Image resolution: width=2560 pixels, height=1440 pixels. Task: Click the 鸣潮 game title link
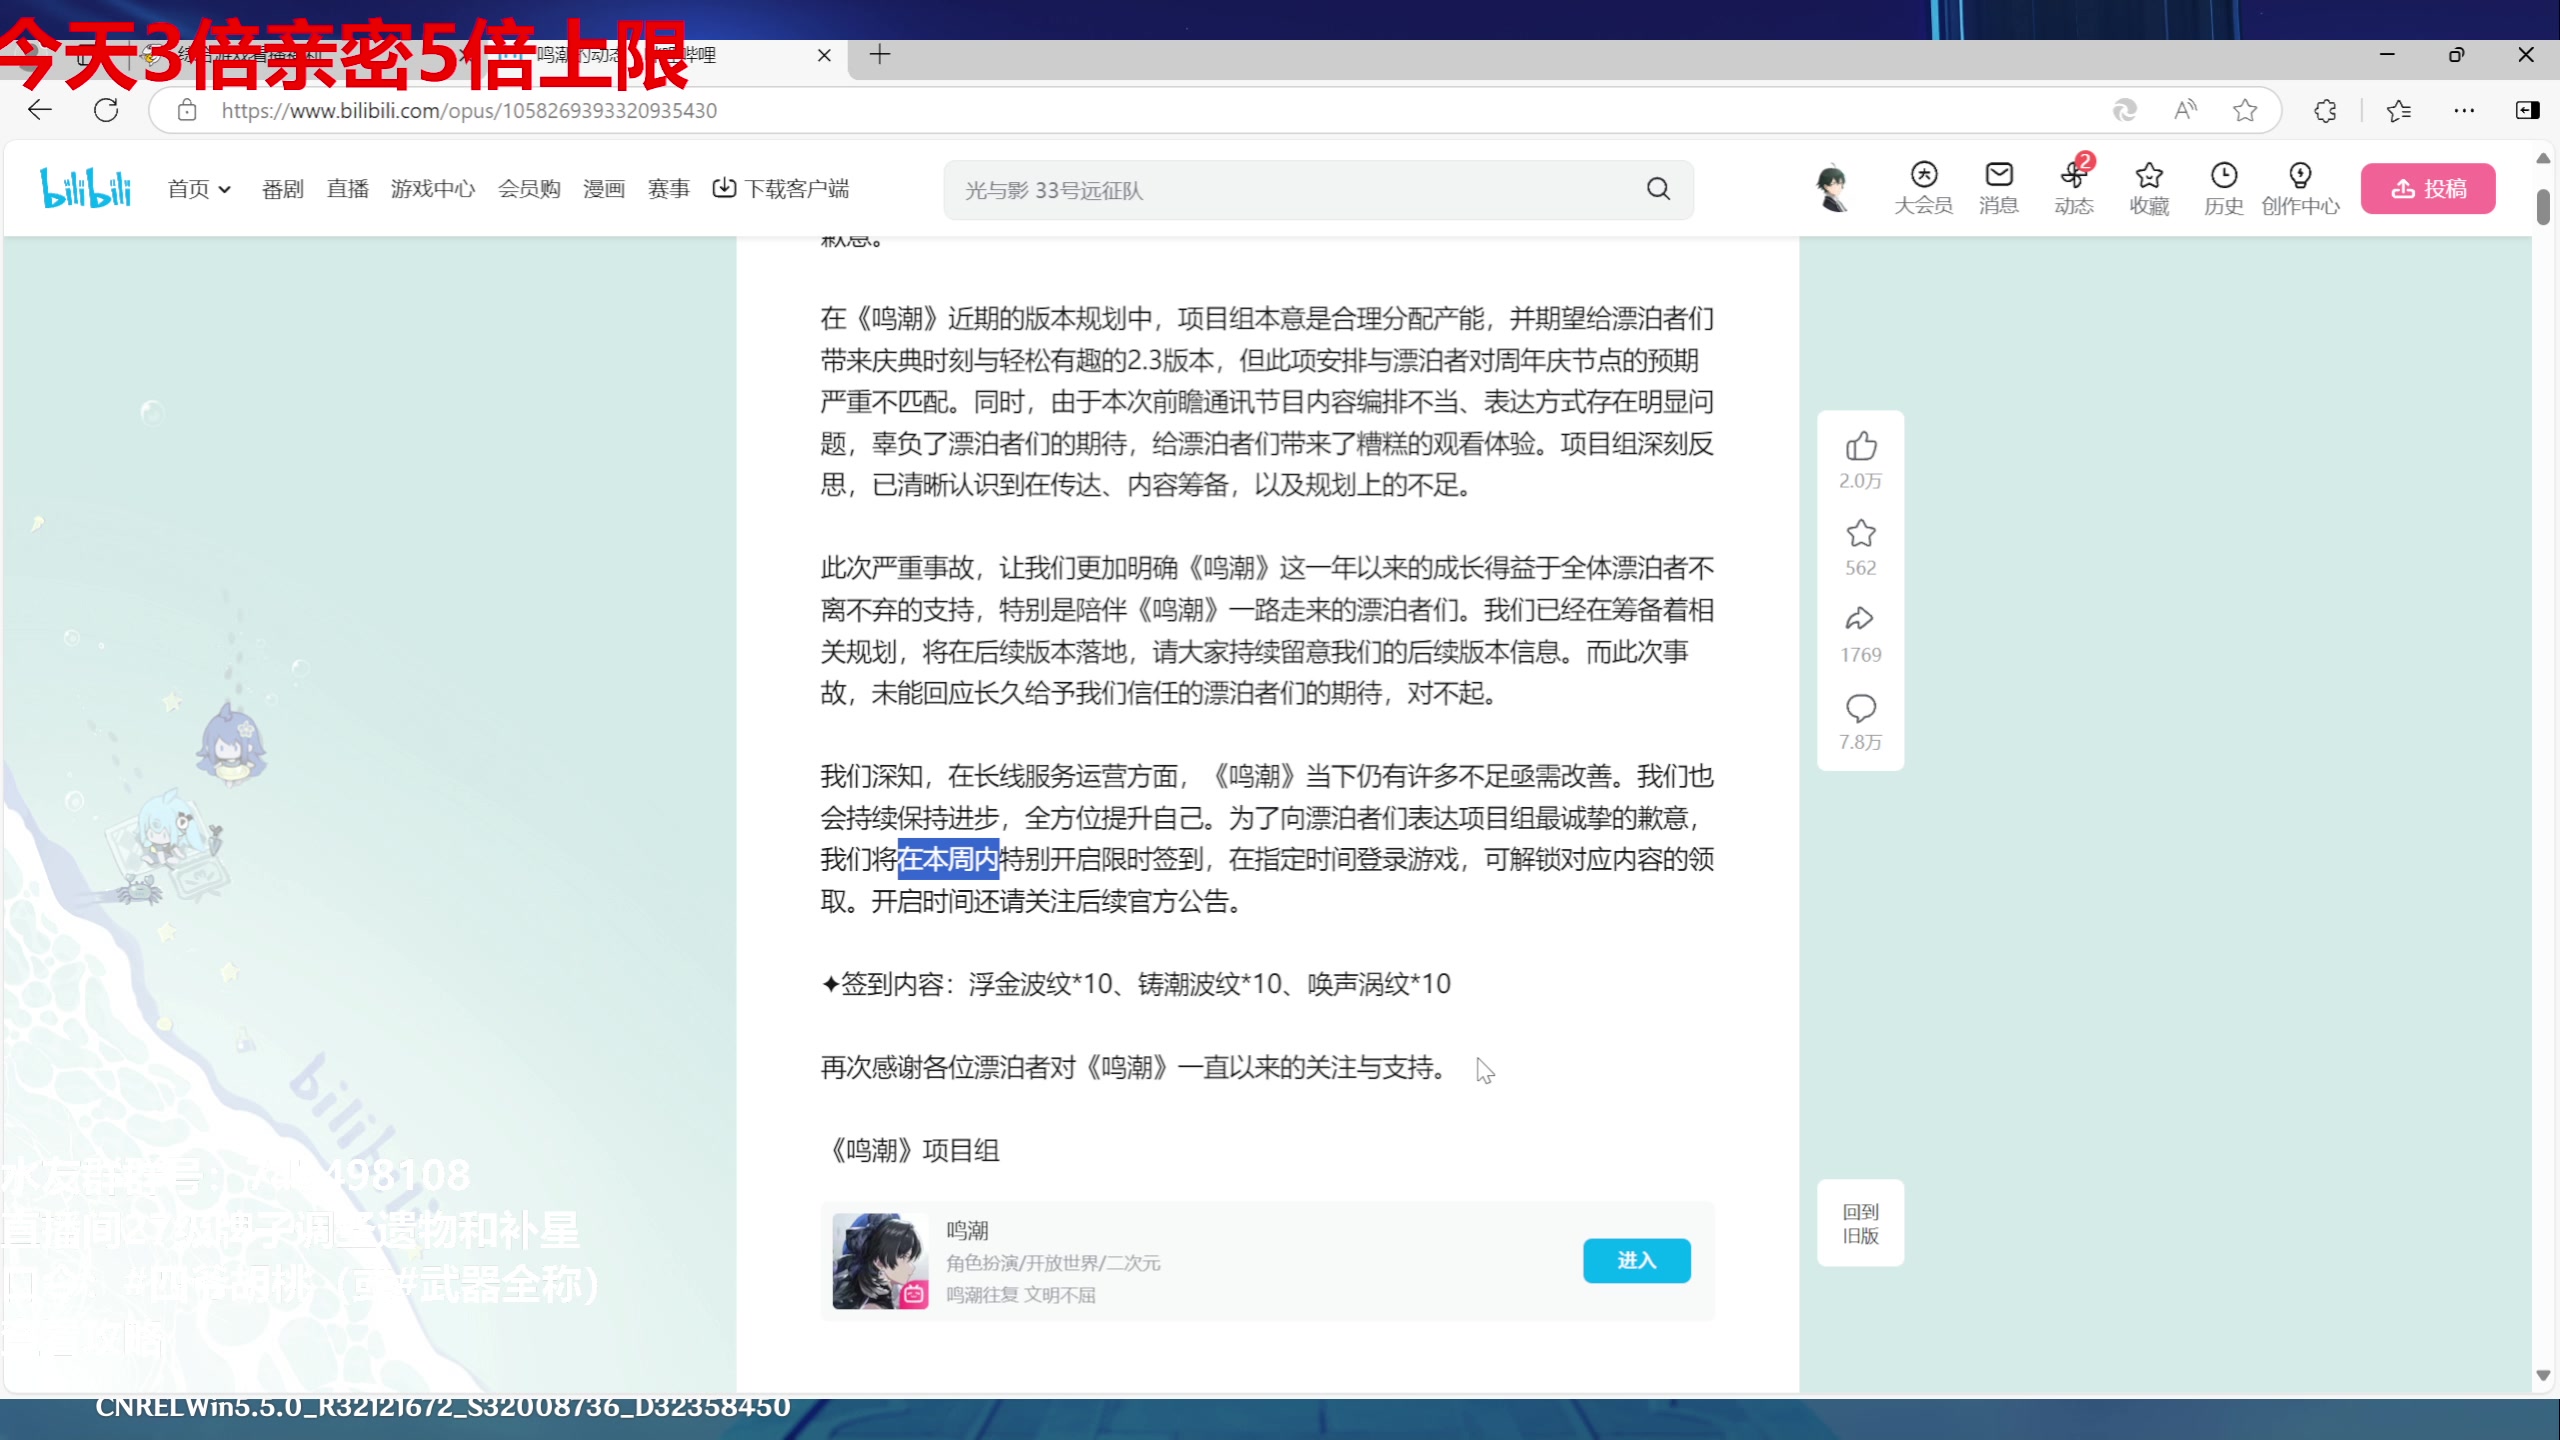point(967,1230)
